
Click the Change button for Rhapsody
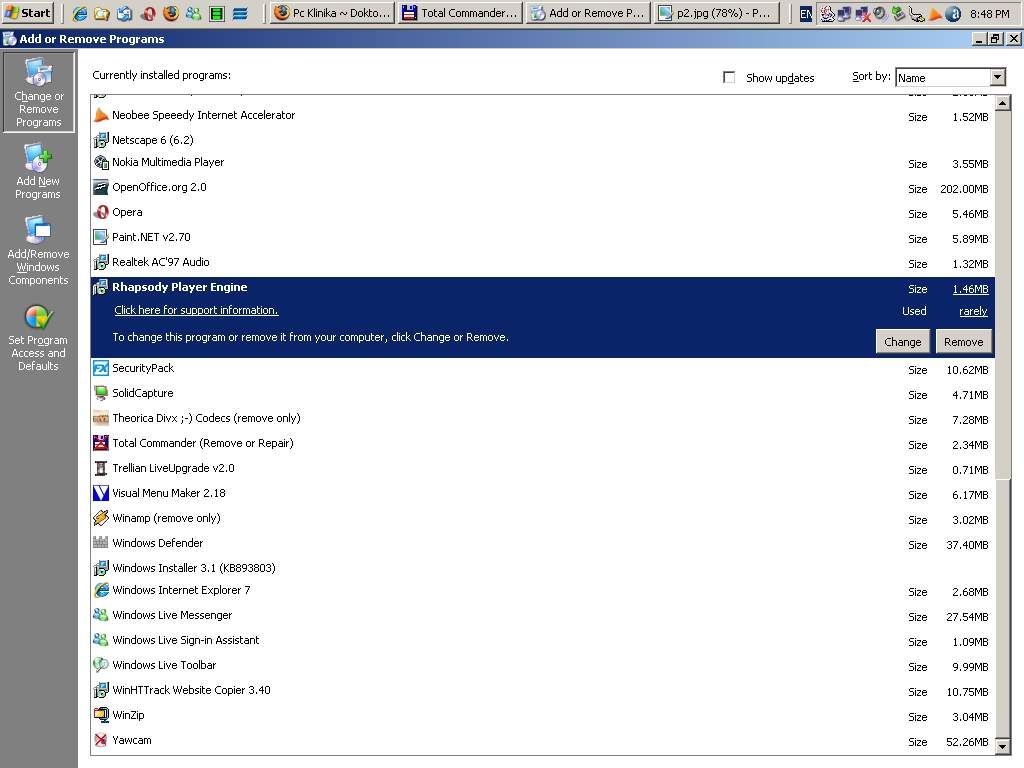tap(903, 342)
